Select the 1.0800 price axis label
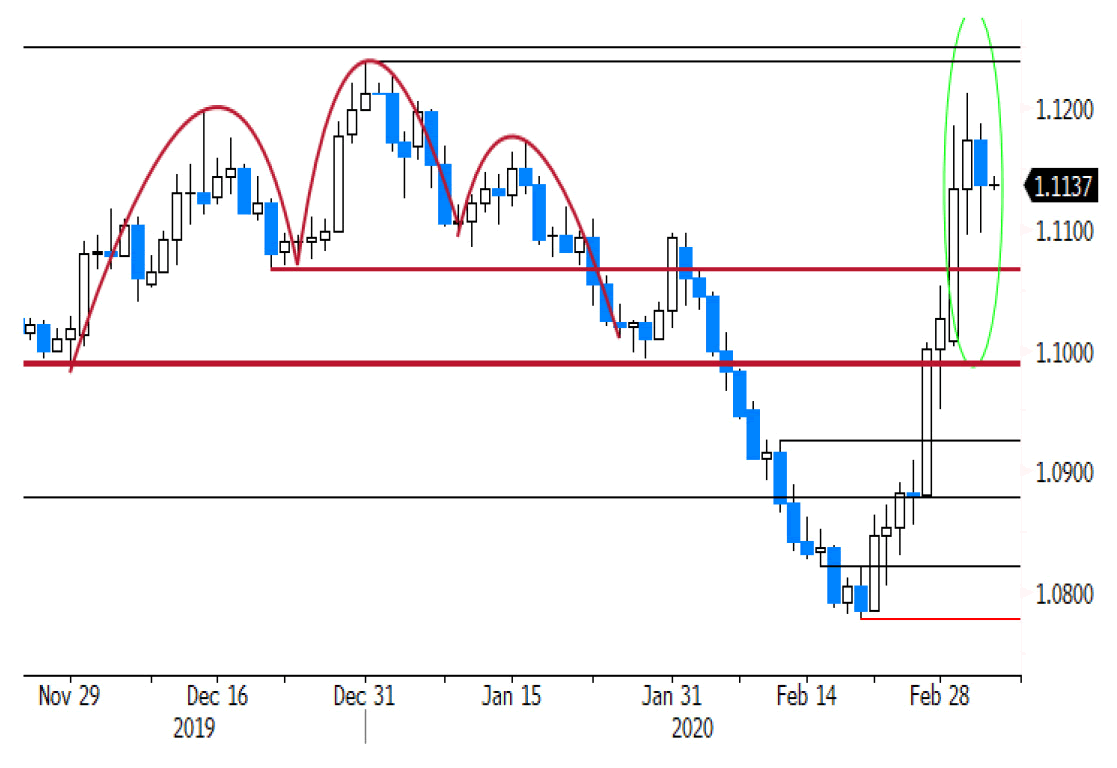 pyautogui.click(x=1064, y=593)
